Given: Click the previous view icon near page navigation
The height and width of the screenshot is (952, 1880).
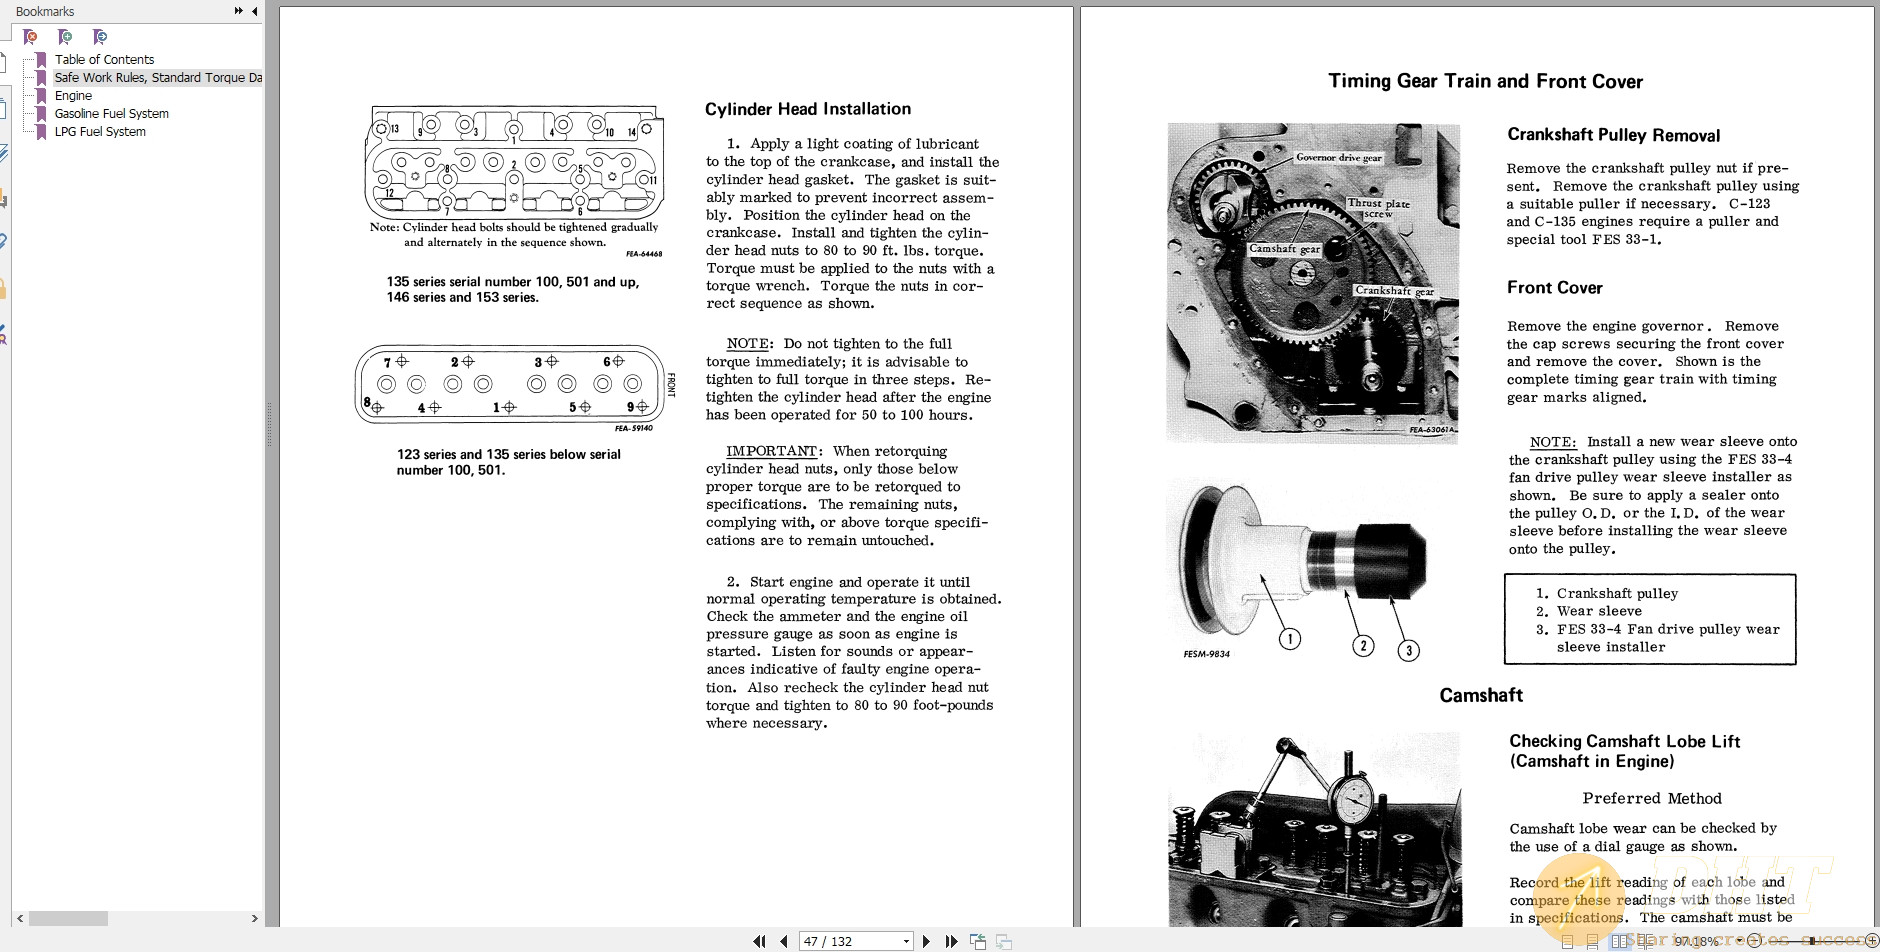Looking at the screenshot, I should [978, 940].
